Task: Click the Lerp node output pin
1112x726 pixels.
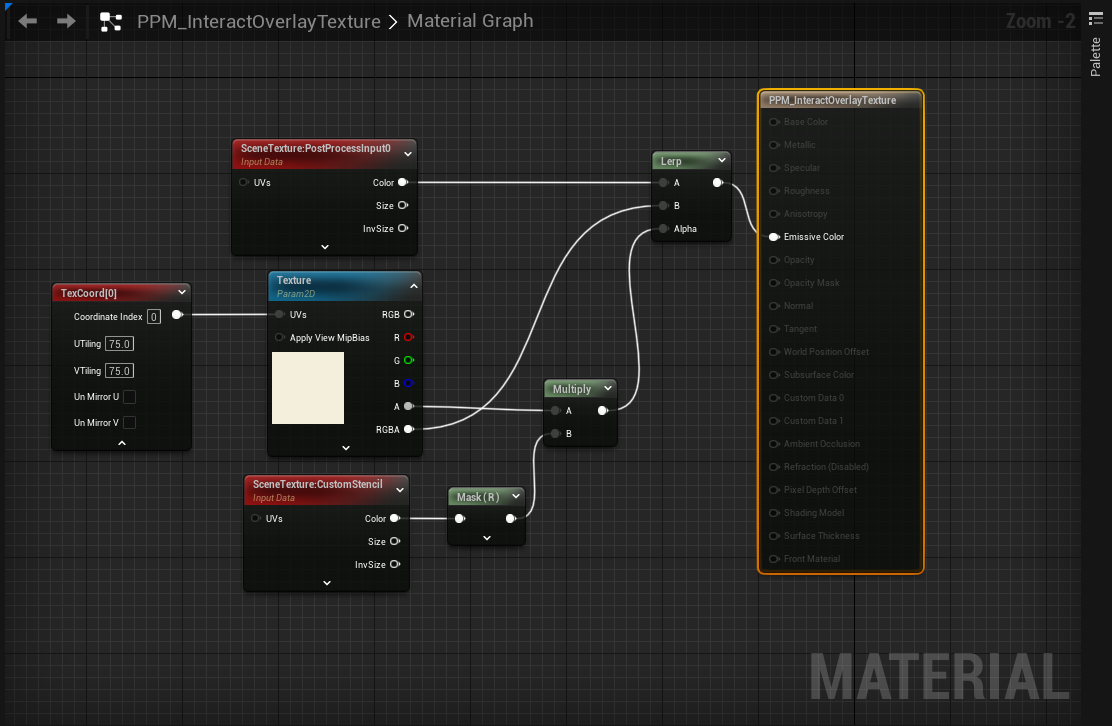Action: (x=718, y=183)
